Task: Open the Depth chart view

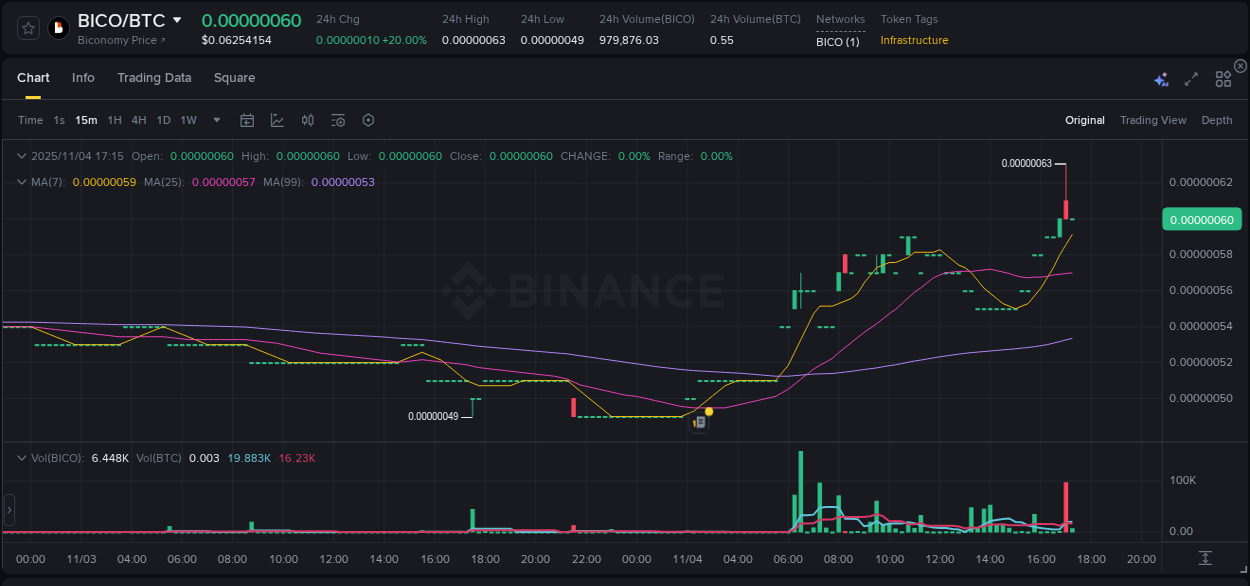Action: (x=1216, y=120)
